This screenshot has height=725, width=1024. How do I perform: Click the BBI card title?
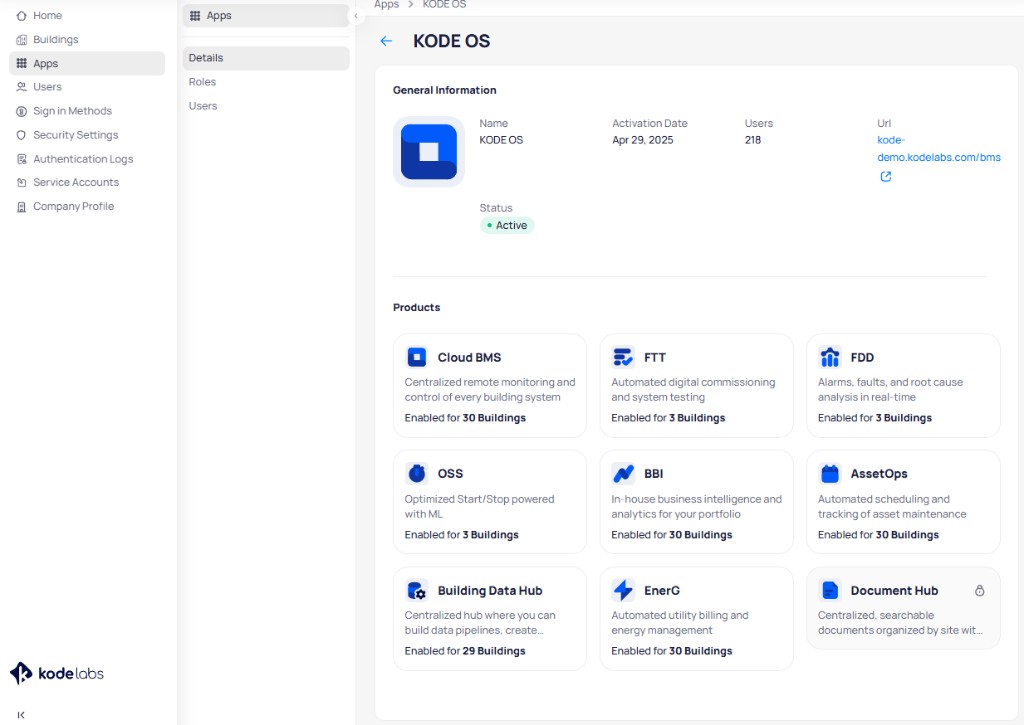click(x=653, y=473)
